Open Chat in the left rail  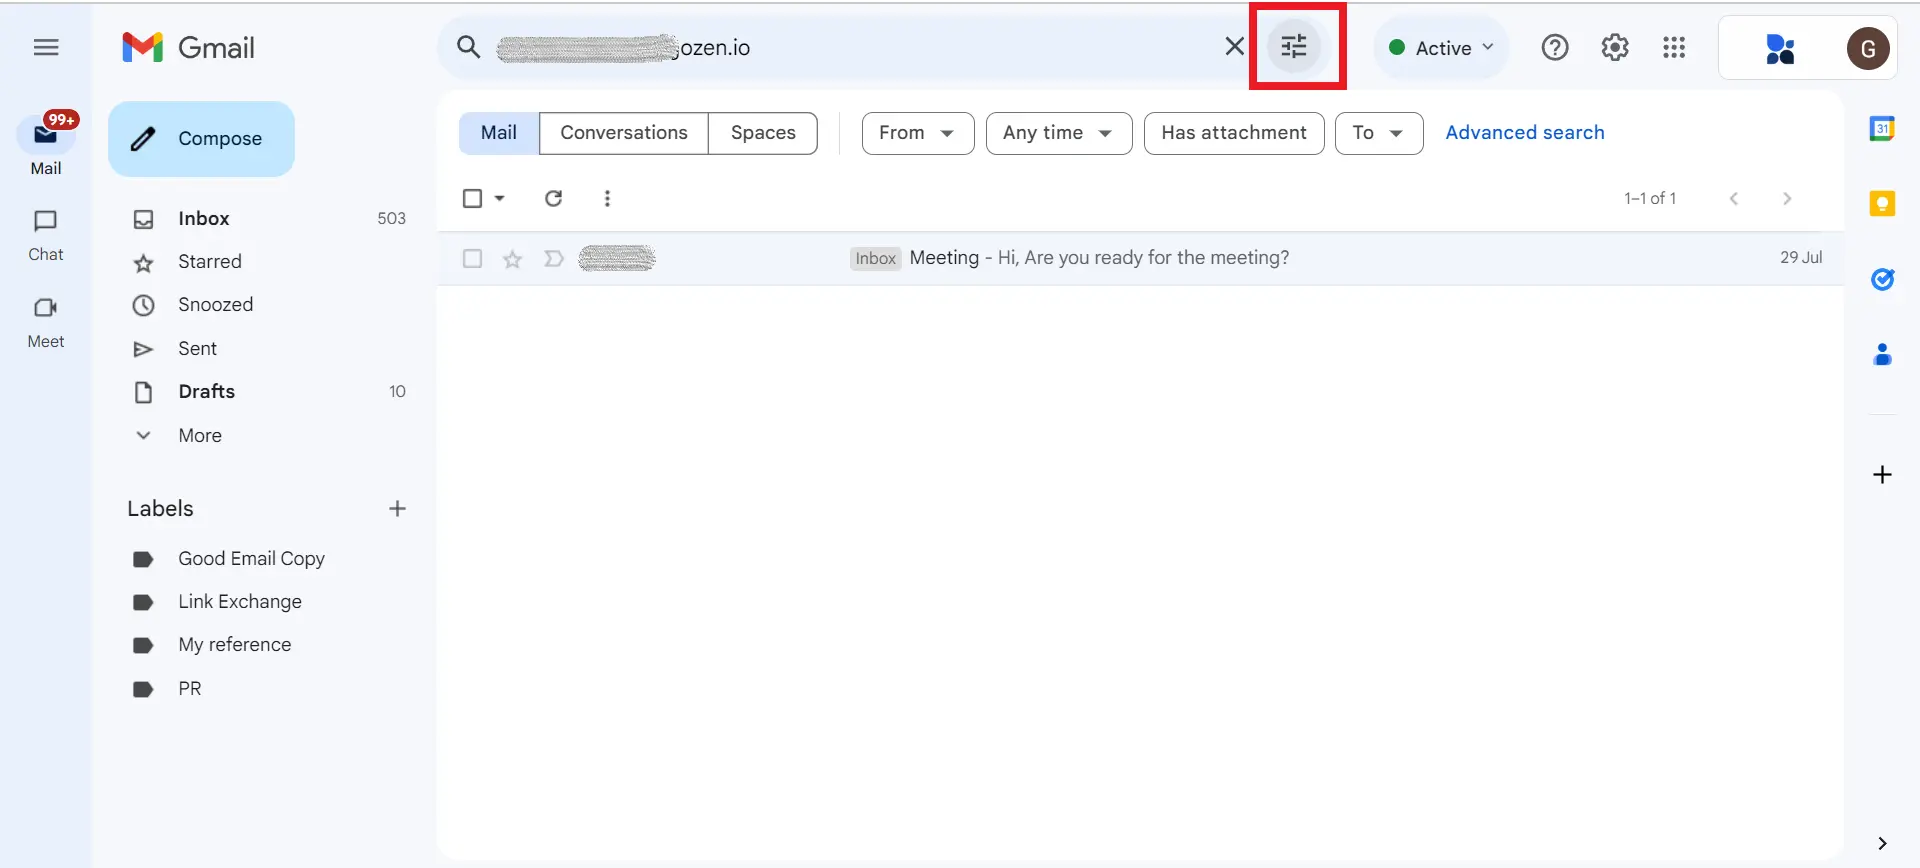pyautogui.click(x=46, y=236)
